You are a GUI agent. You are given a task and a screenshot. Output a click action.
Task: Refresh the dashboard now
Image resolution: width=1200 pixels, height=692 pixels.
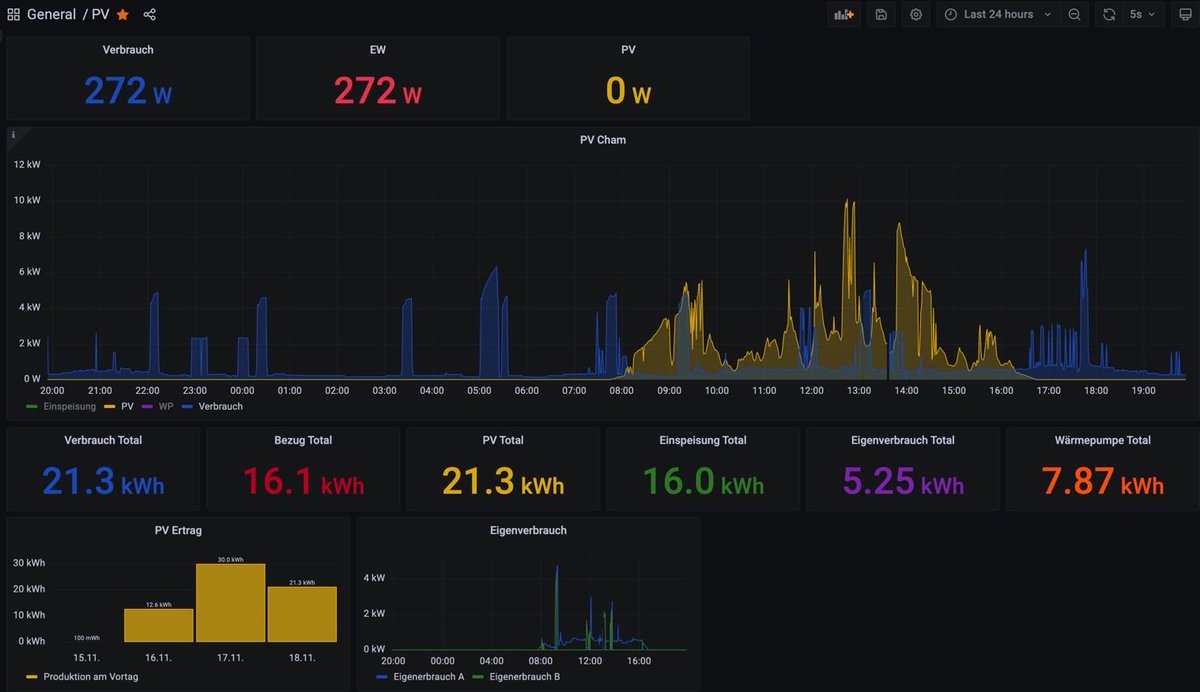point(1109,15)
